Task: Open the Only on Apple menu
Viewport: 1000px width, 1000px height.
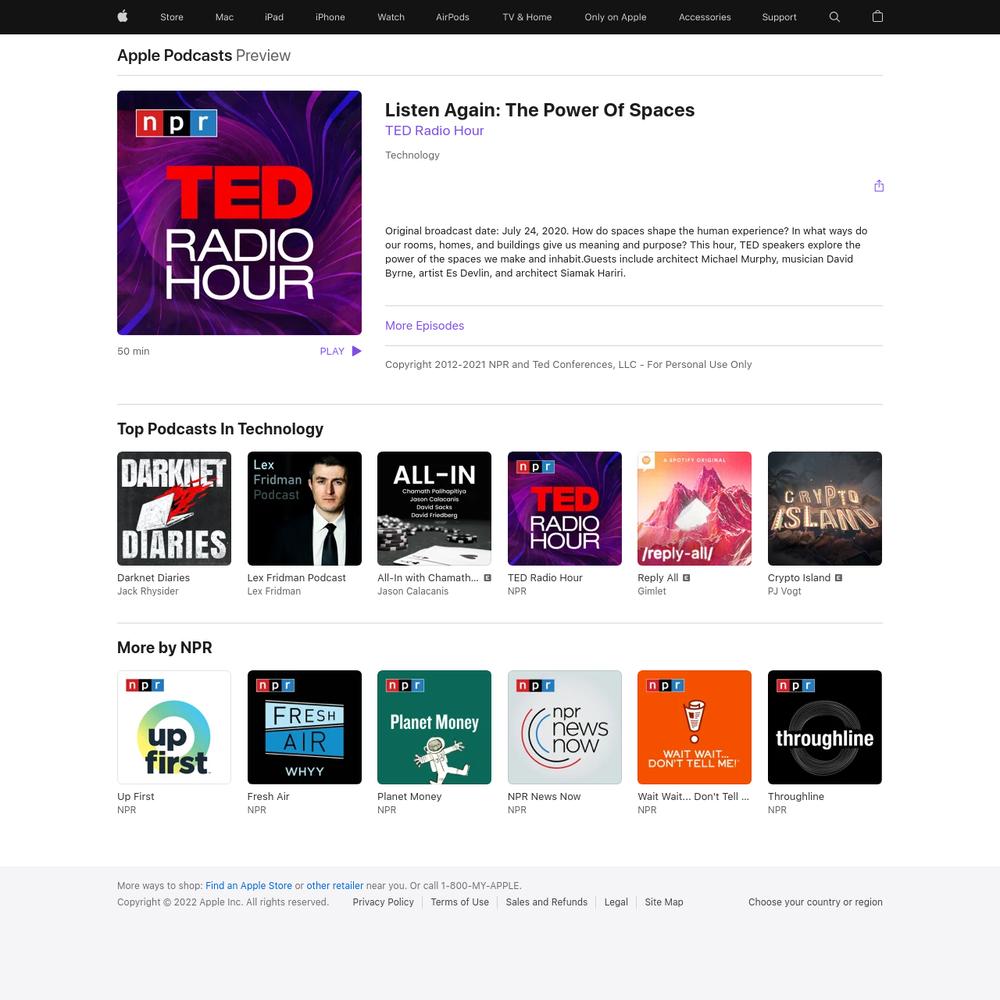Action: coord(615,17)
